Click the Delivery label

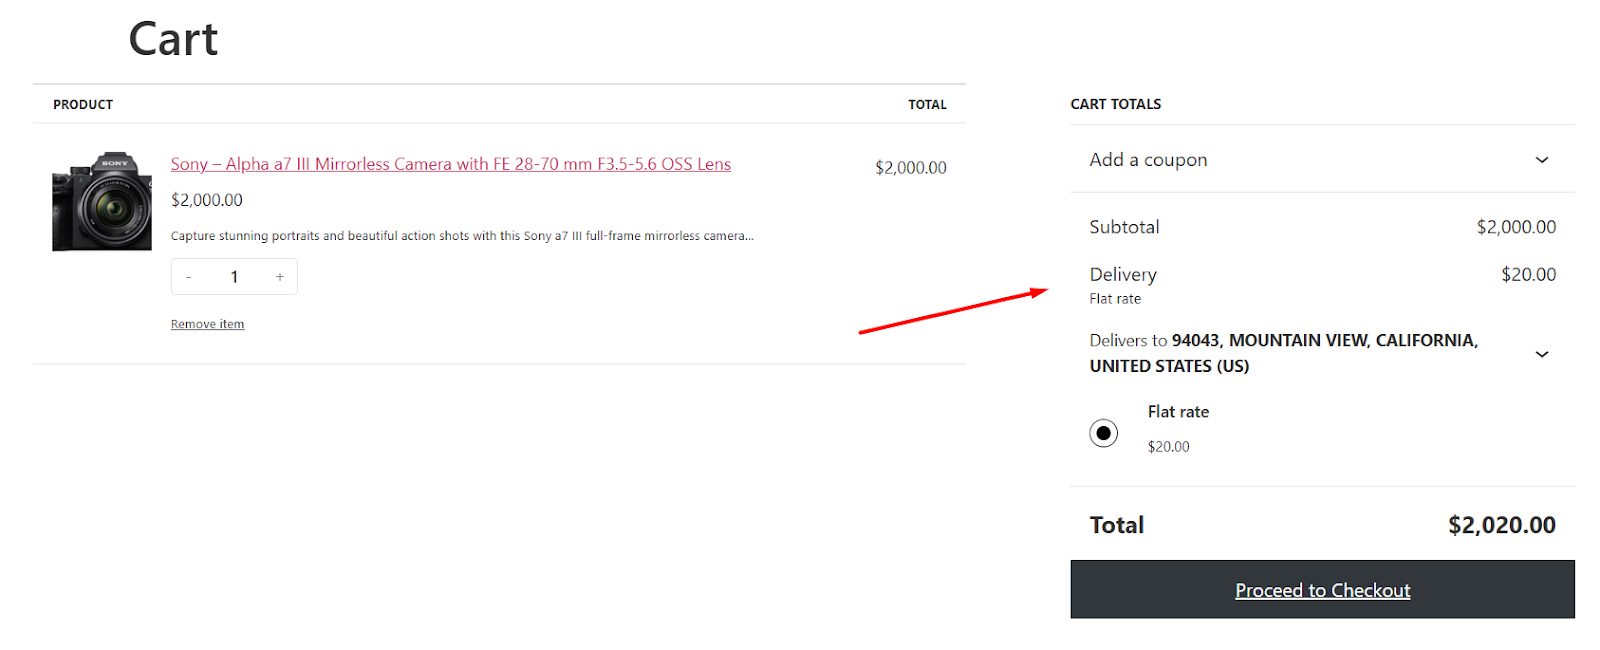pyautogui.click(x=1123, y=274)
